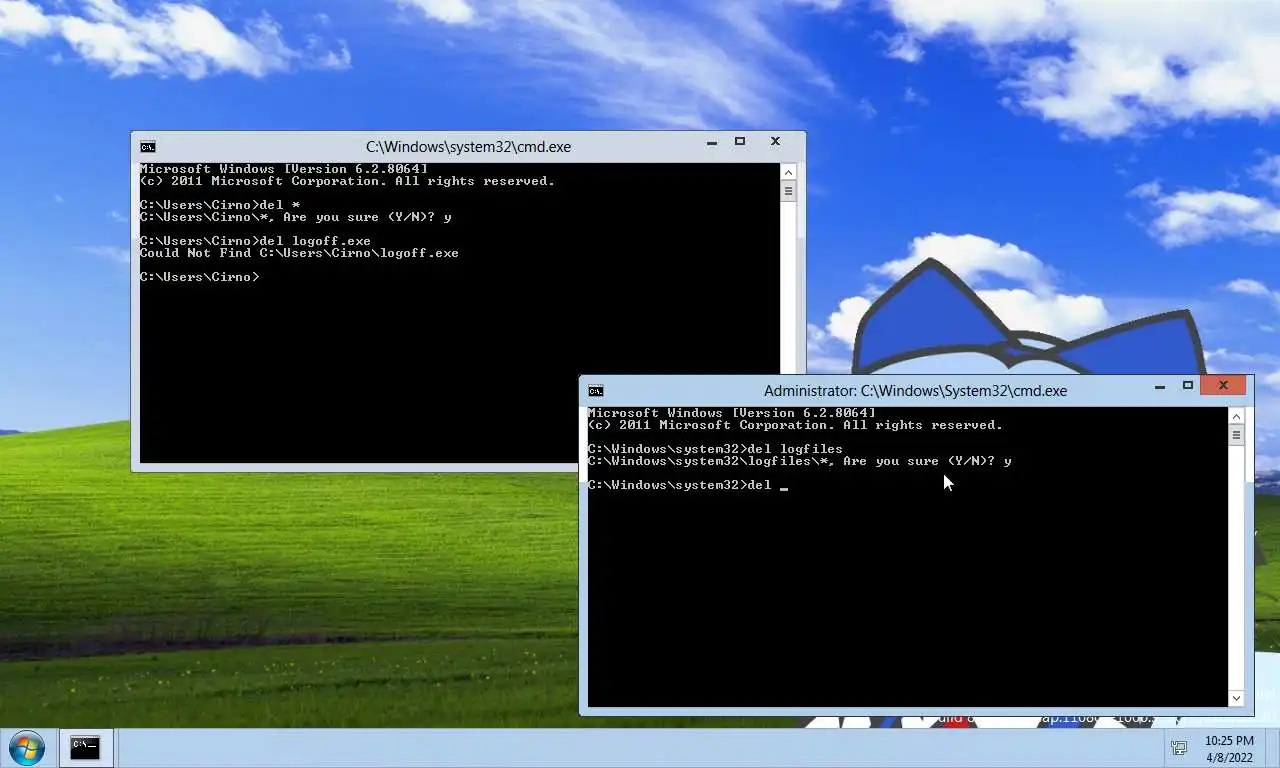Click '(c) 2011 Microsoft Corporation' line in background window
Viewport: 1280px width, 768px height.
point(347,181)
